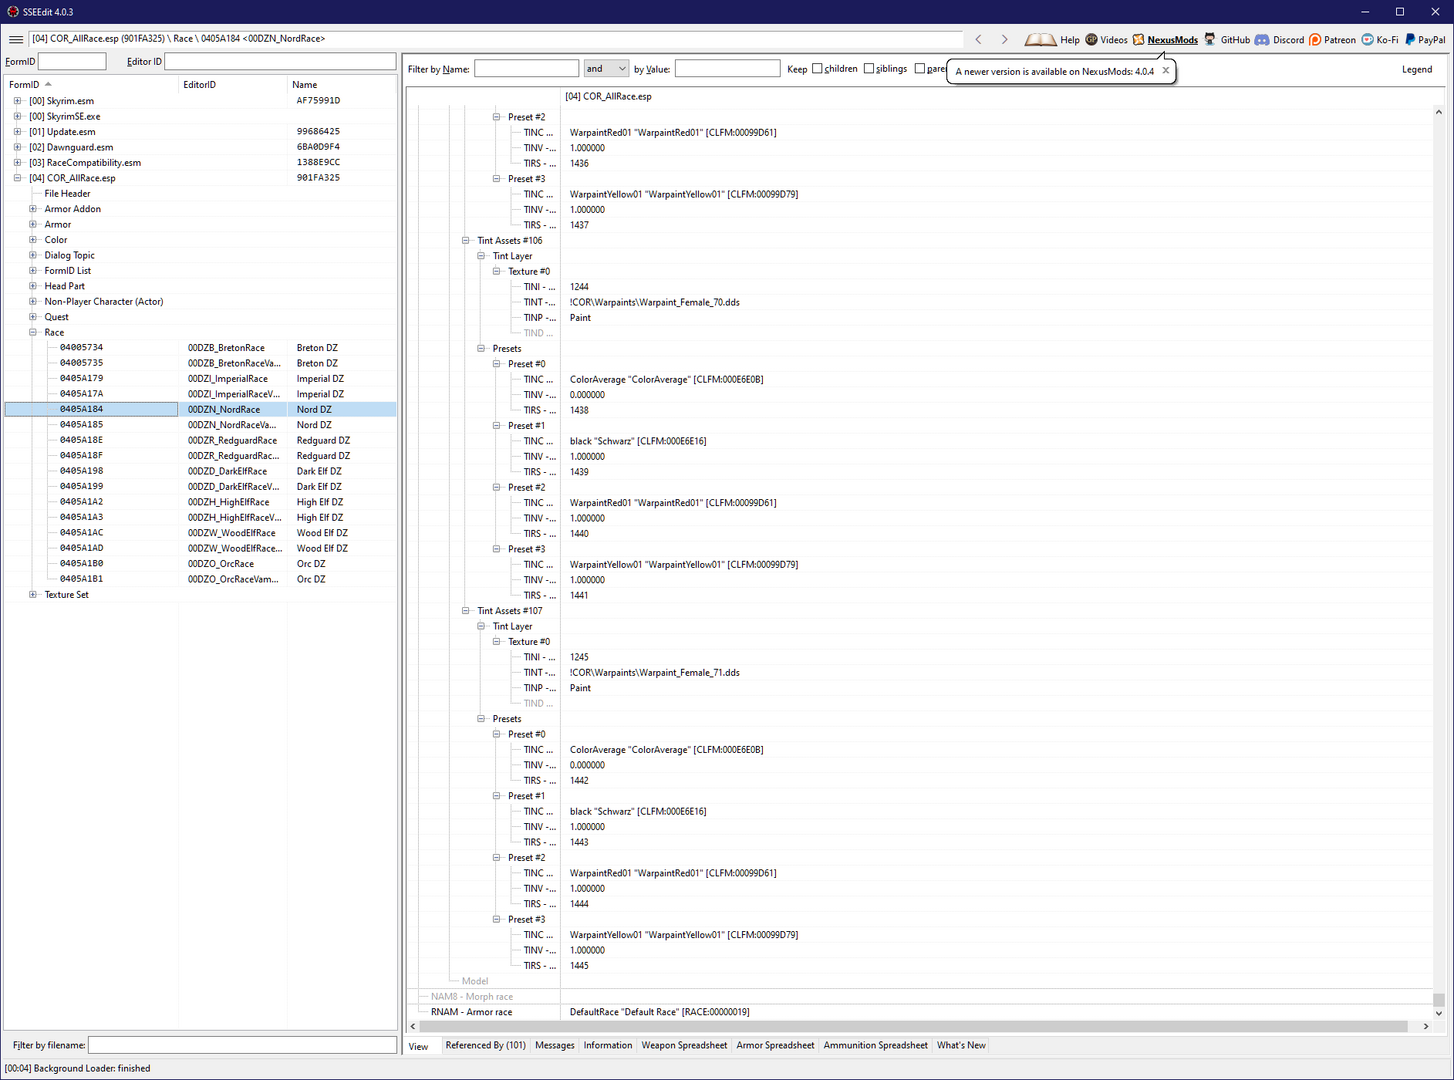Click the Legend button
This screenshot has width=1454, height=1080.
point(1417,69)
